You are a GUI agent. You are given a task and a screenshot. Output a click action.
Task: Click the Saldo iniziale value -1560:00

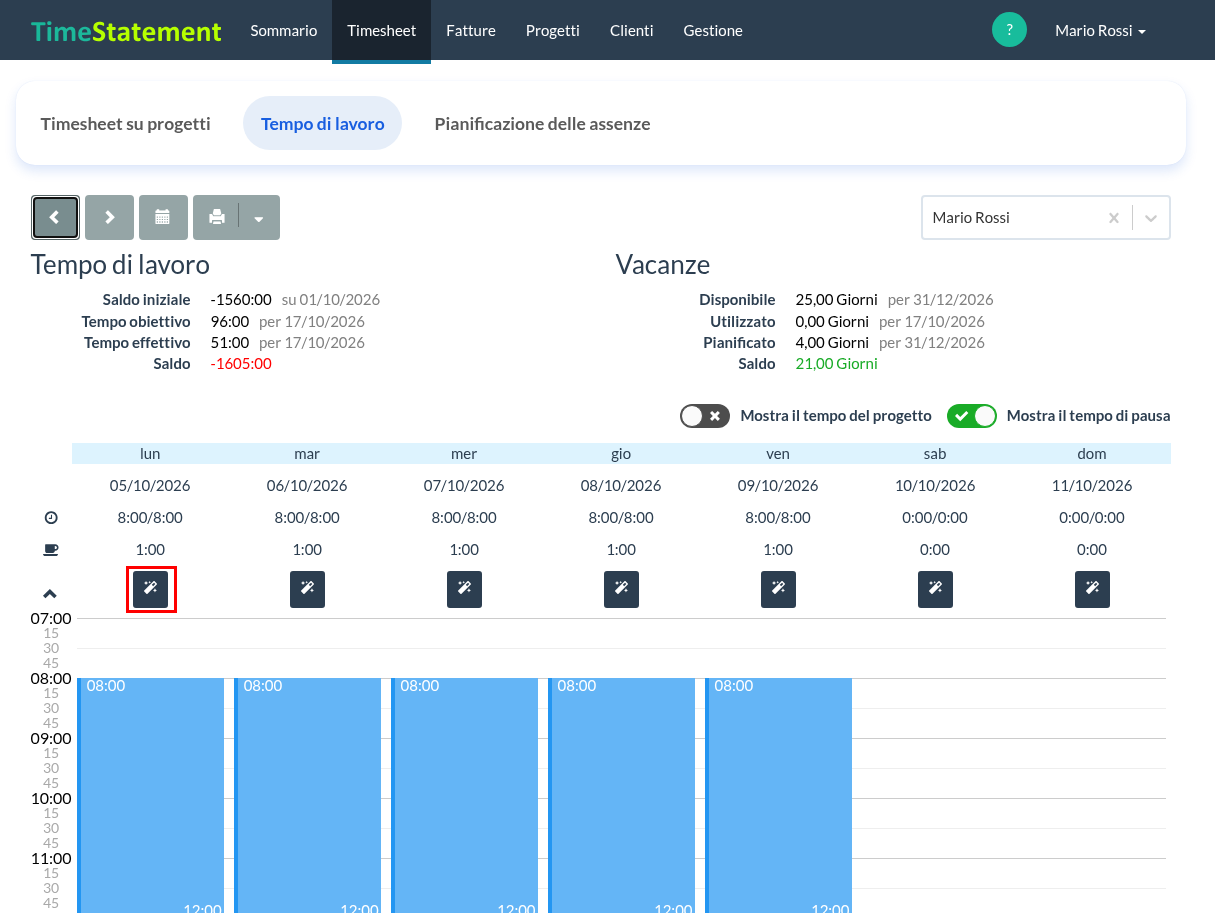pyautogui.click(x=241, y=300)
